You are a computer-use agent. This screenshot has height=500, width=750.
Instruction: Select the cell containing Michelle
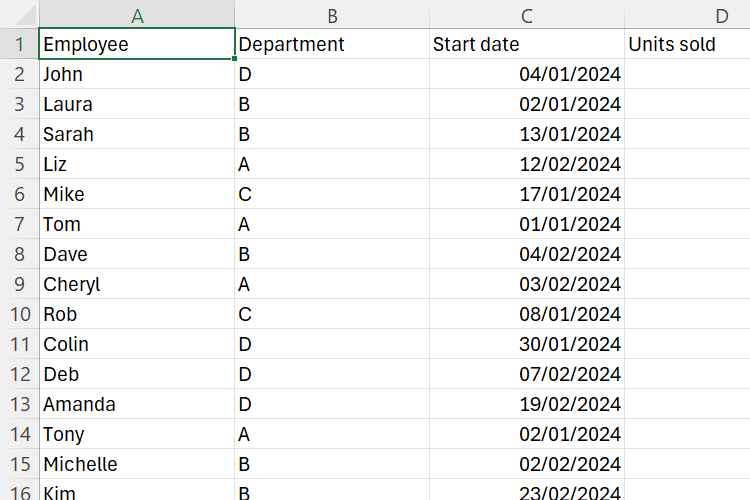point(137,464)
